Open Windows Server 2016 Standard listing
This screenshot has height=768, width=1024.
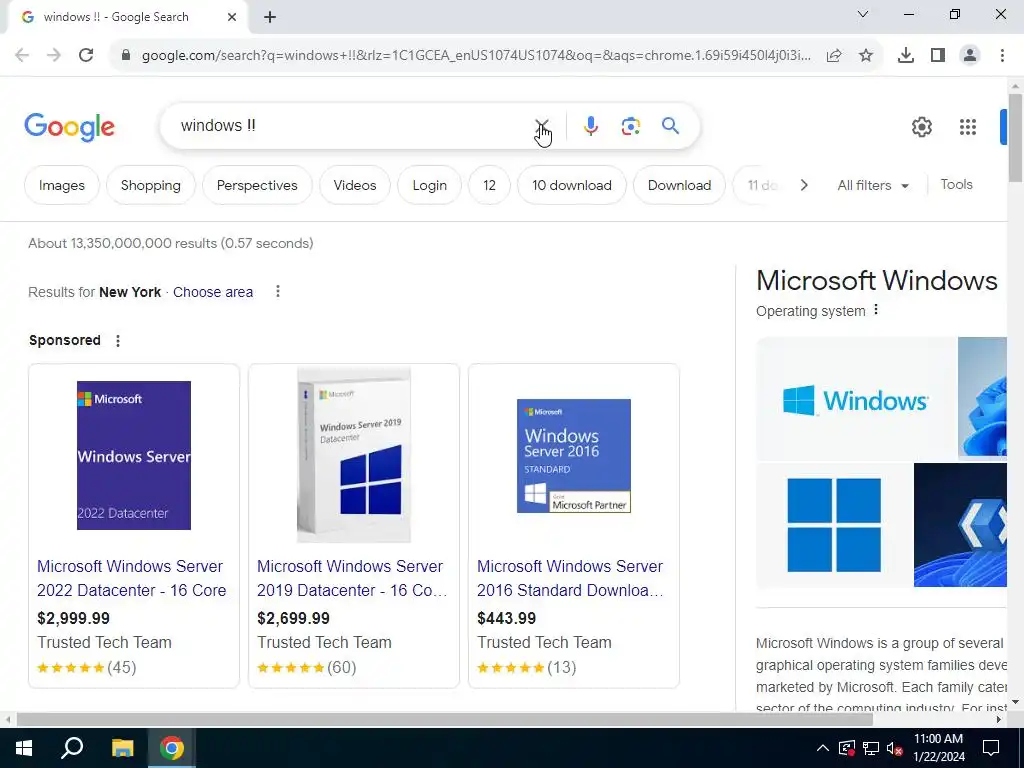click(570, 578)
